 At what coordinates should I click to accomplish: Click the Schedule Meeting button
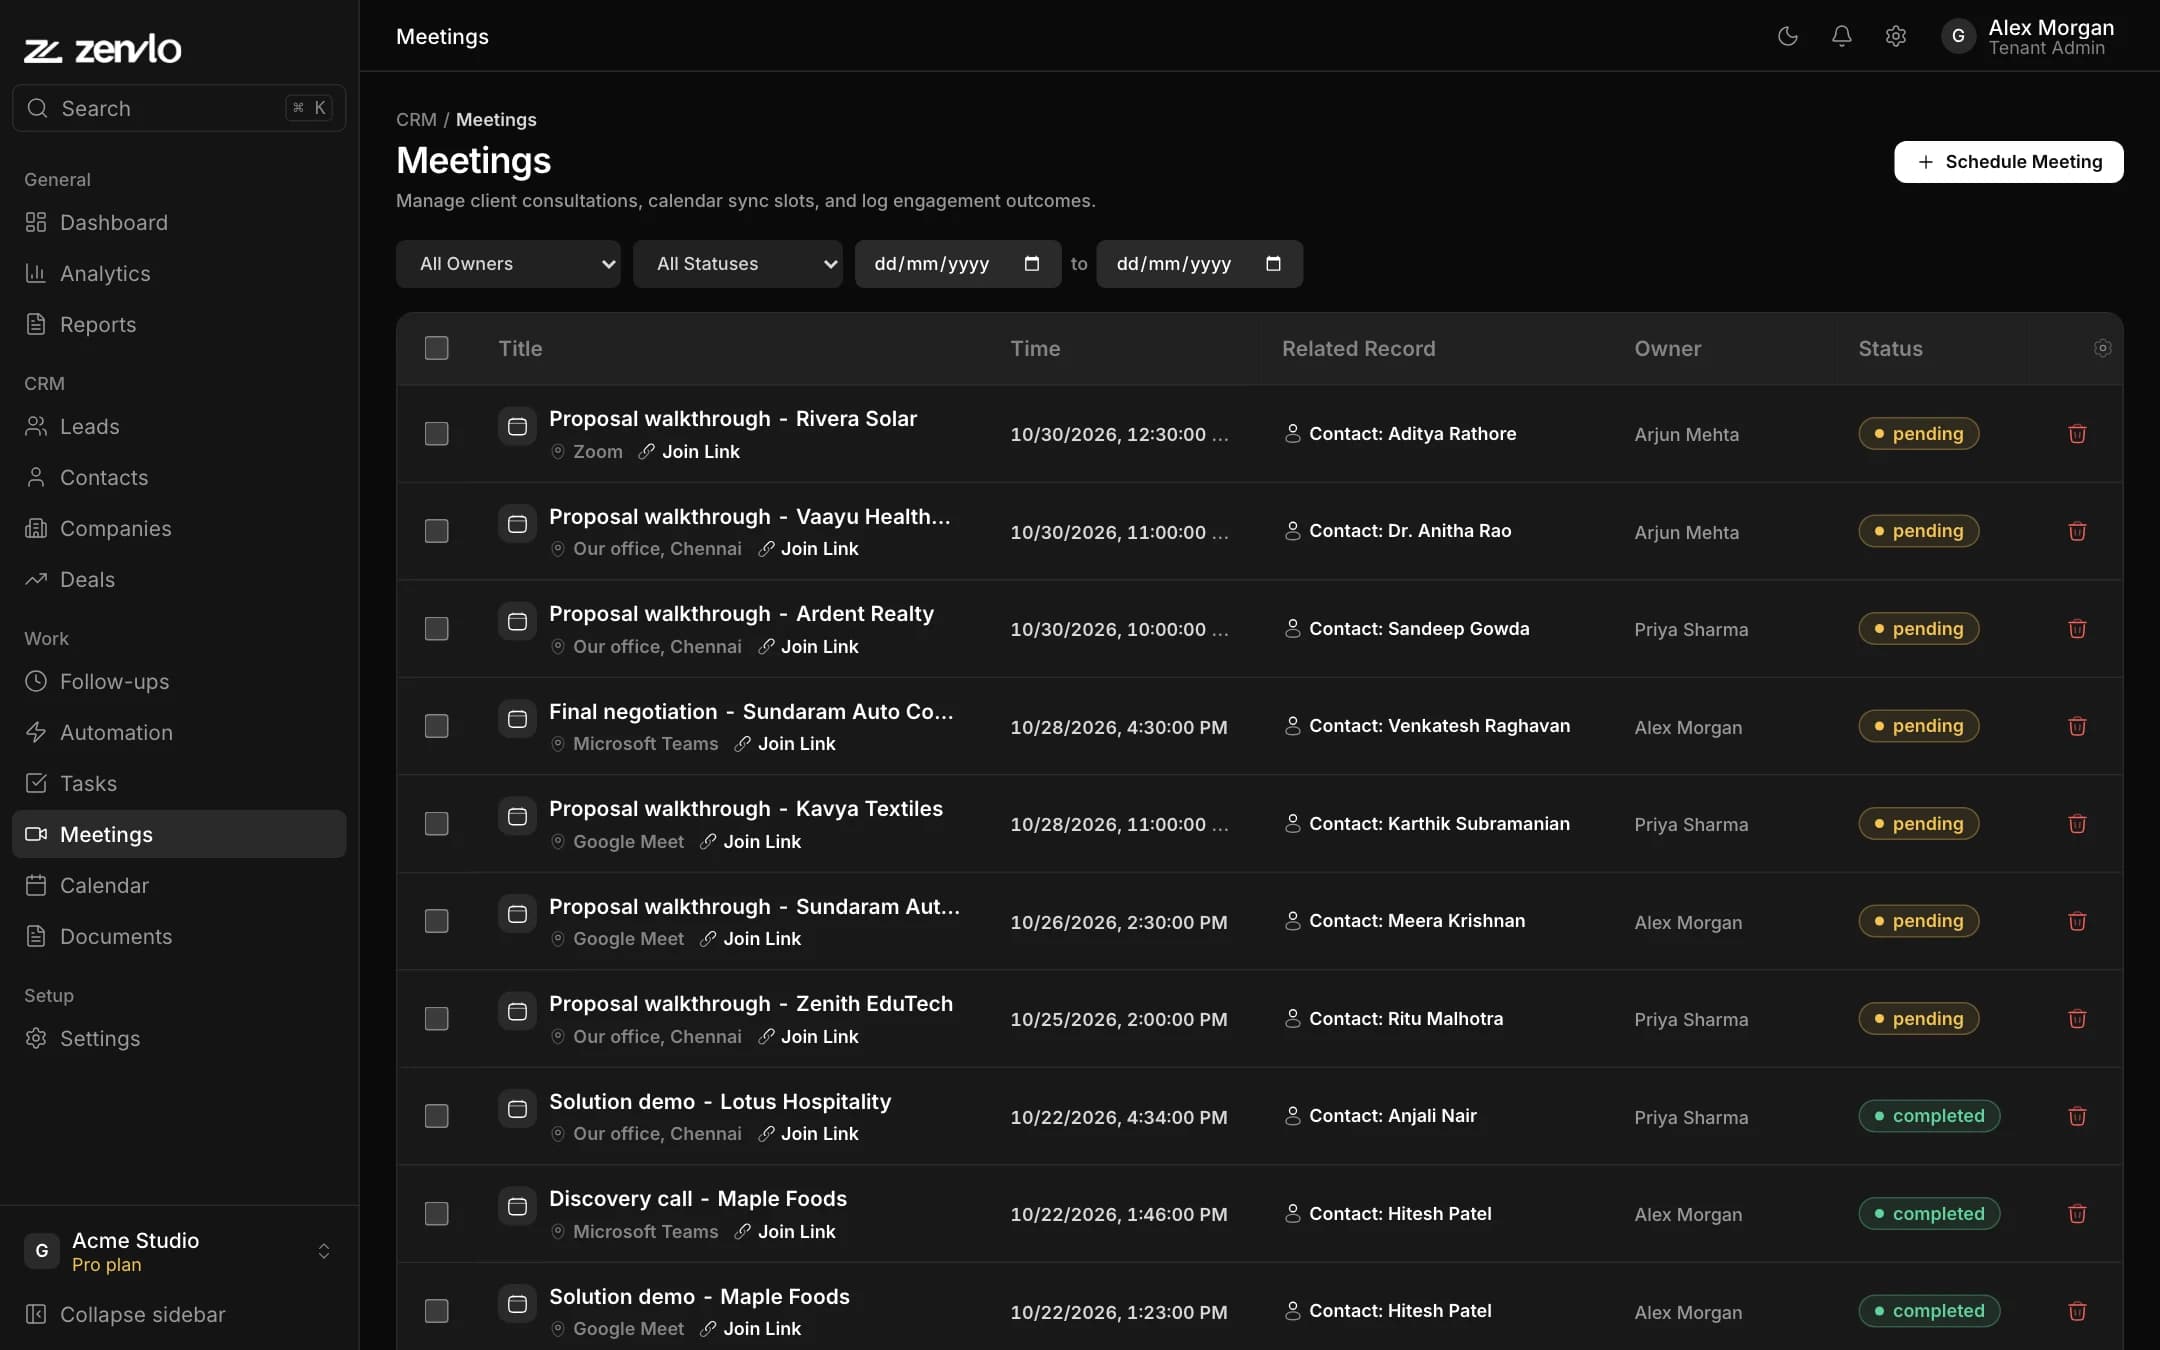pyautogui.click(x=2008, y=162)
